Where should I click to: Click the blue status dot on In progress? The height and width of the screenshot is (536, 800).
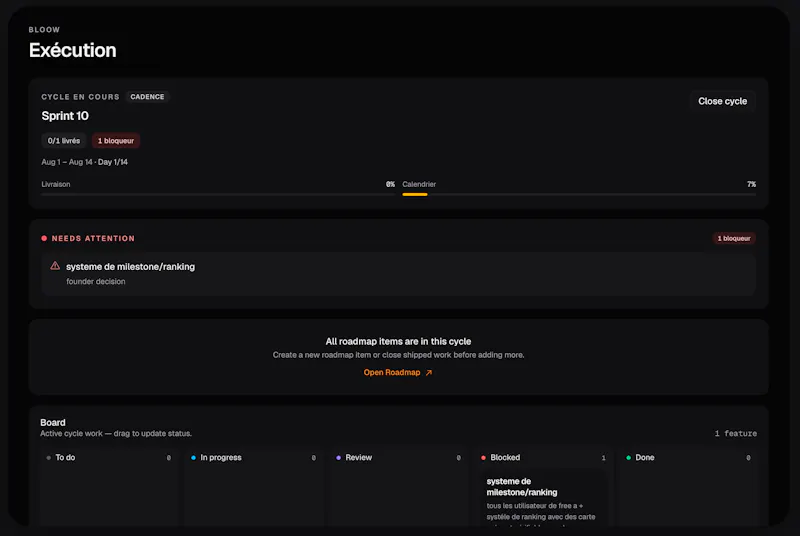193,457
